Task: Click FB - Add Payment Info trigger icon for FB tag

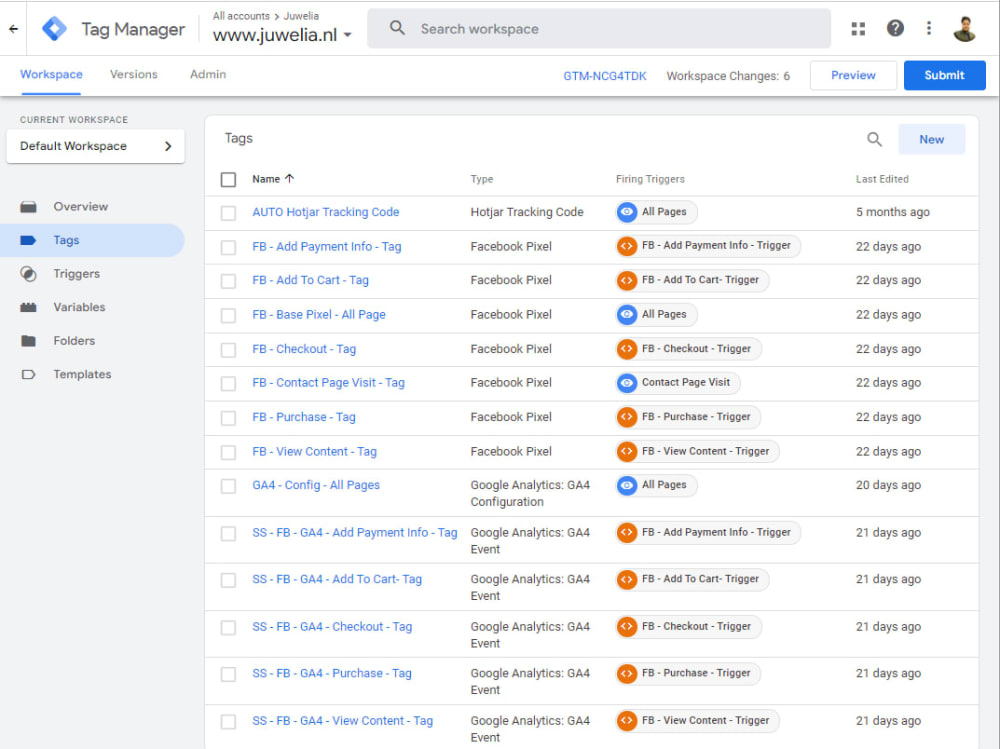Action: point(627,246)
